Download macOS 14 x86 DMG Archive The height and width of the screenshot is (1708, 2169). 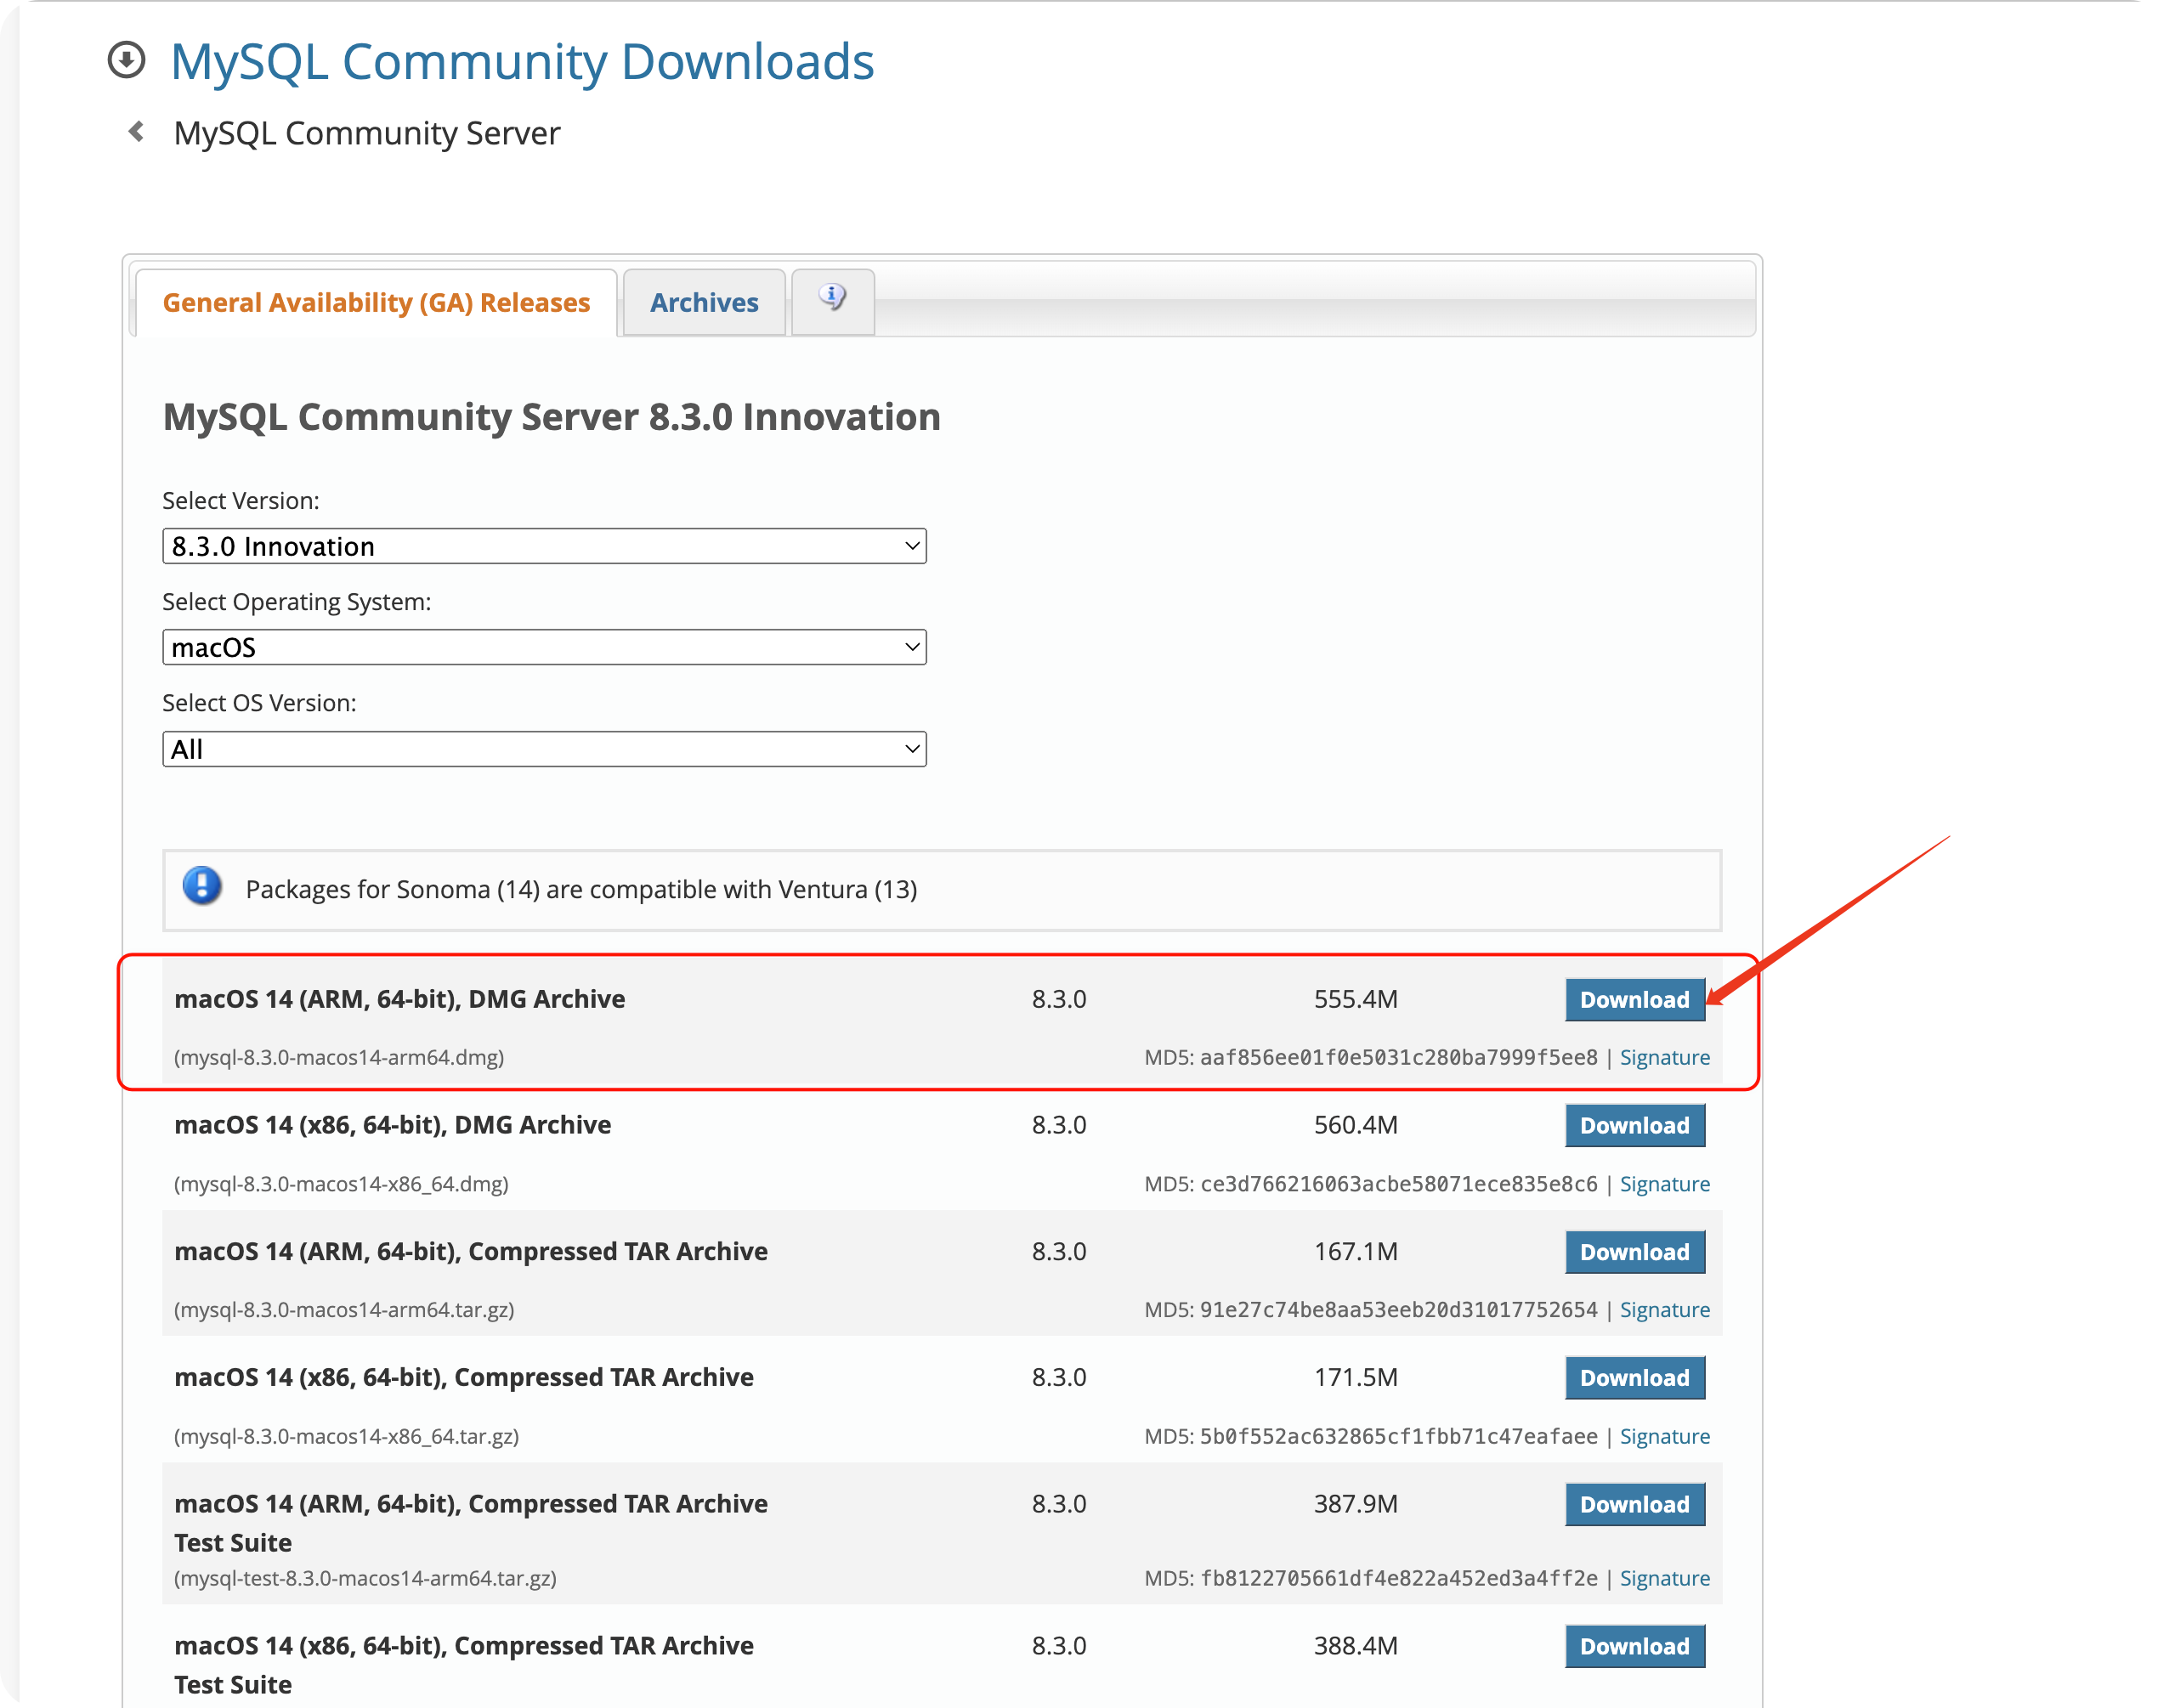click(x=1634, y=1125)
